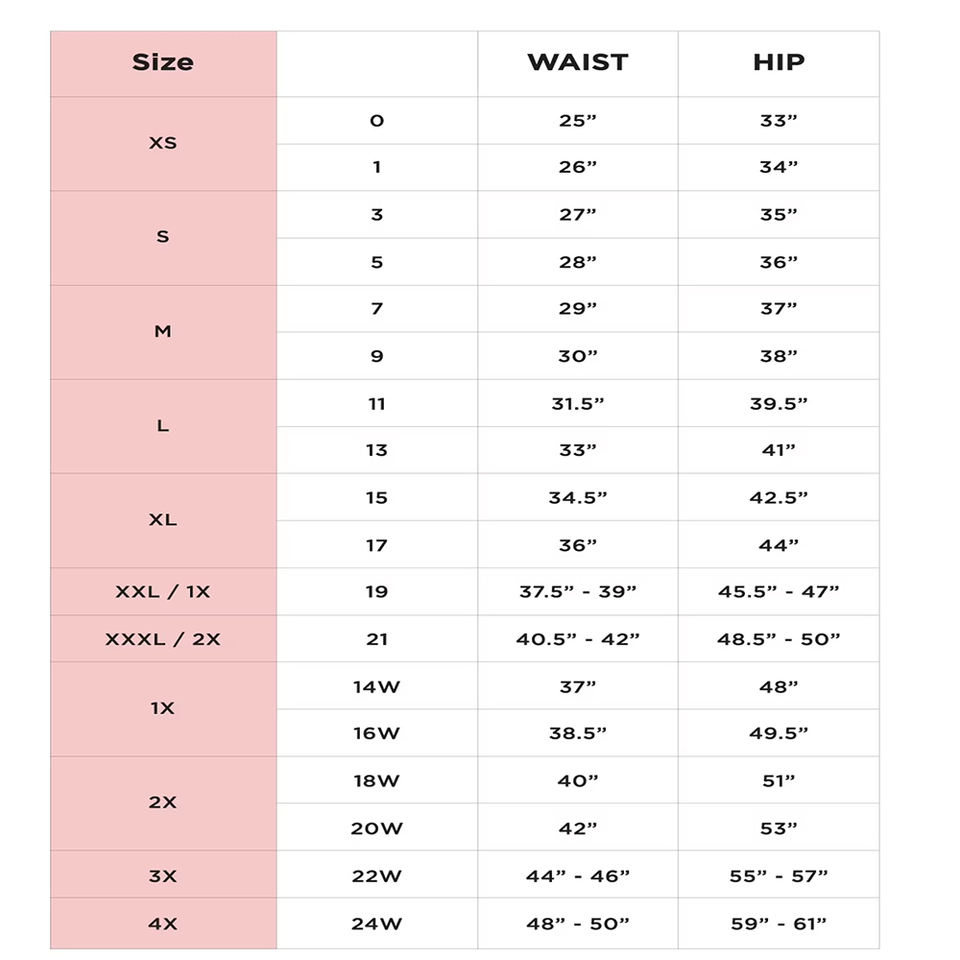The image size is (960, 960).
Task: Select the L size row label
Action: click(163, 427)
